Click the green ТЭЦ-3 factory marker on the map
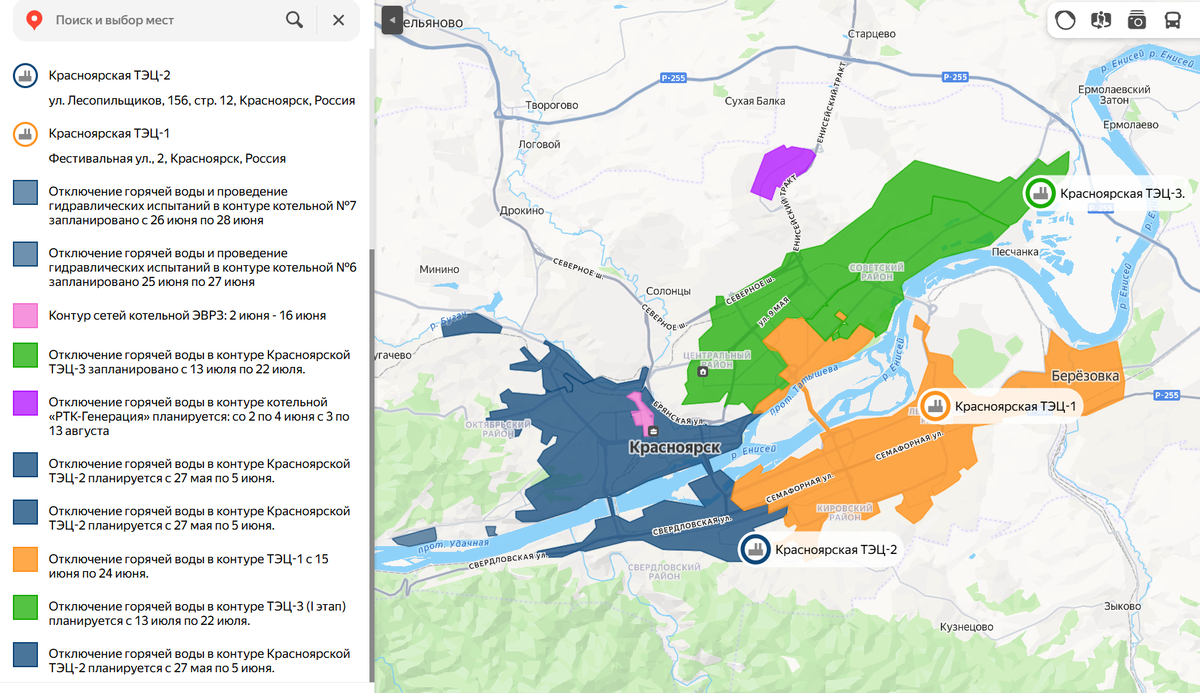1200x693 pixels. [1039, 193]
